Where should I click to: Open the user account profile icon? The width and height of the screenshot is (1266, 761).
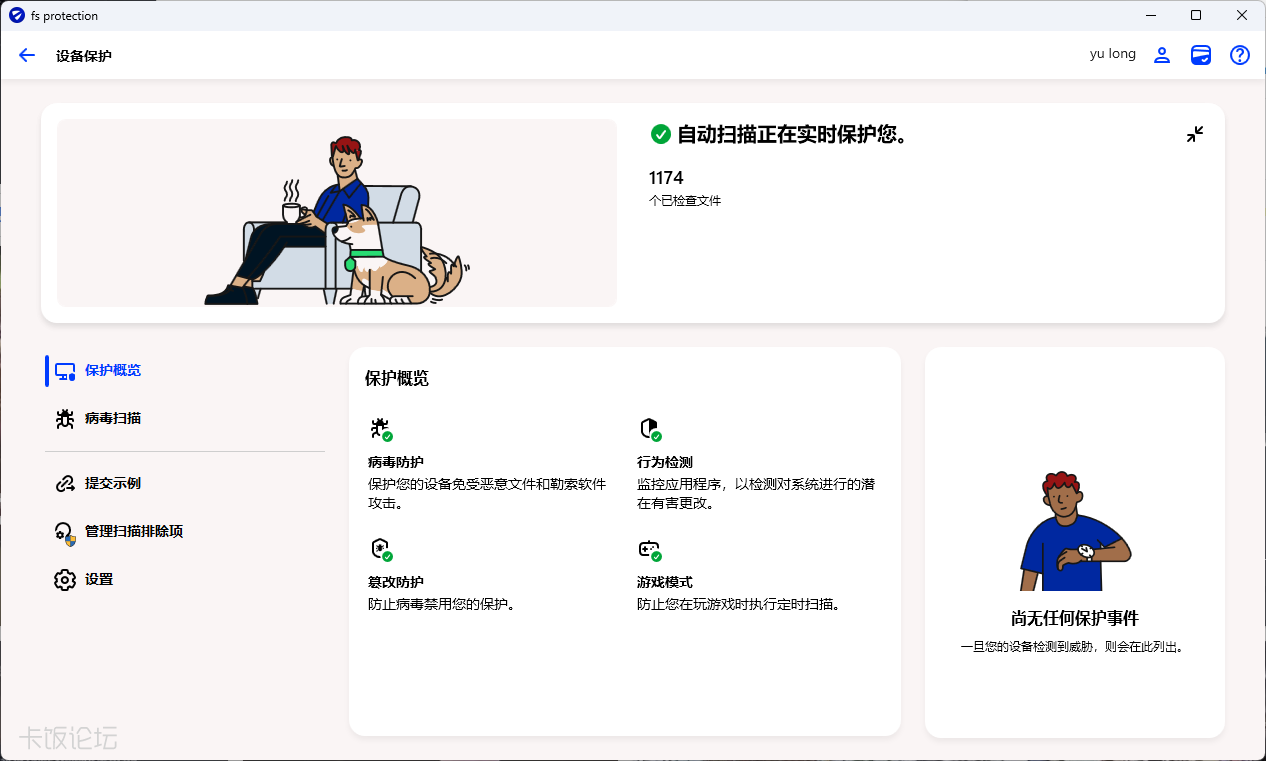[x=1162, y=55]
